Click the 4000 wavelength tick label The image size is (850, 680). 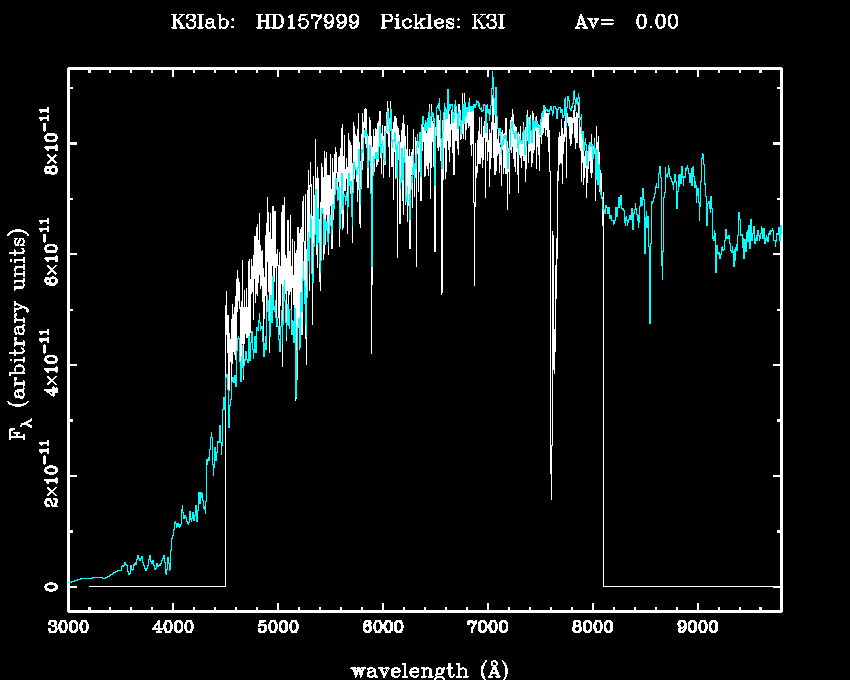point(173,628)
